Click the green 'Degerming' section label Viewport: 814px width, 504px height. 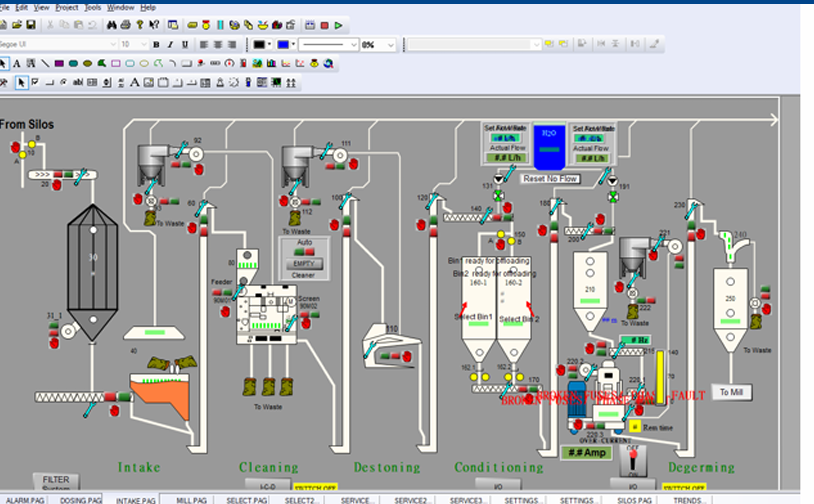pos(701,467)
